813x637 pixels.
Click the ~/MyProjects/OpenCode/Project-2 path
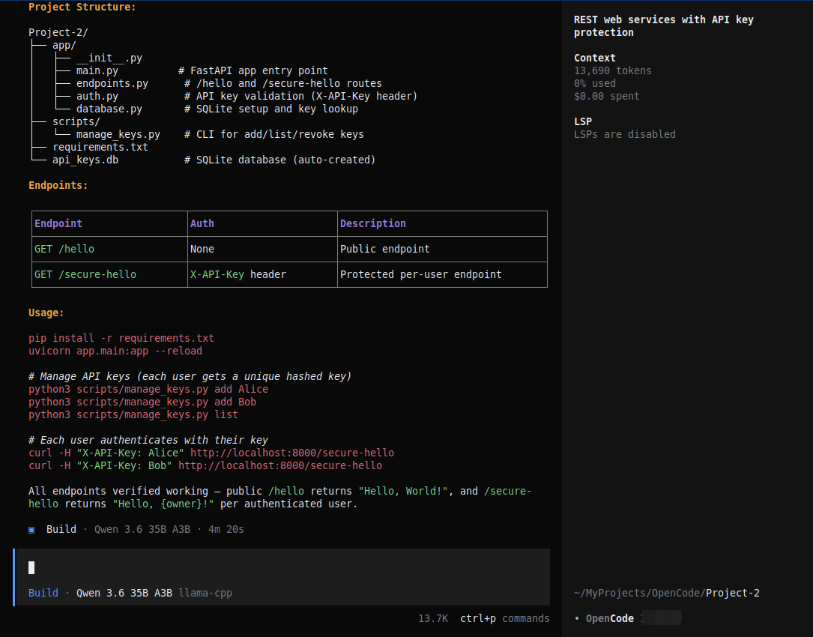pos(667,593)
